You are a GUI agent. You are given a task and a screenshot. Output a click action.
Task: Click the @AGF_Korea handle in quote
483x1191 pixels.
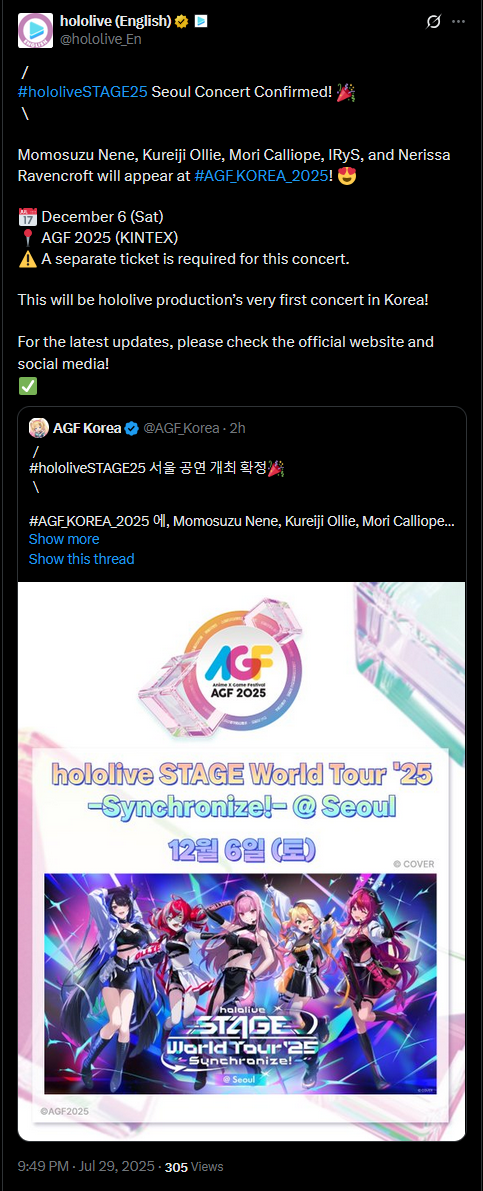click(182, 428)
